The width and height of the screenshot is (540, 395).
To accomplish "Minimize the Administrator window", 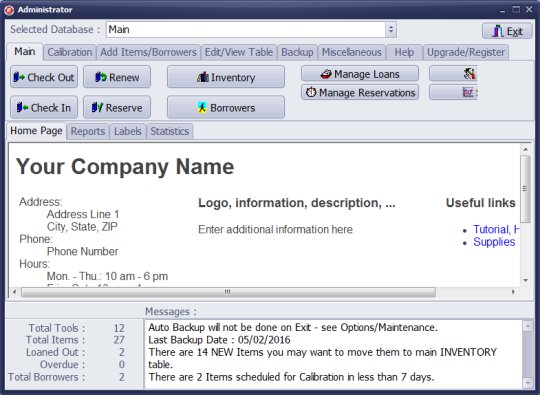I will click(x=503, y=10).
